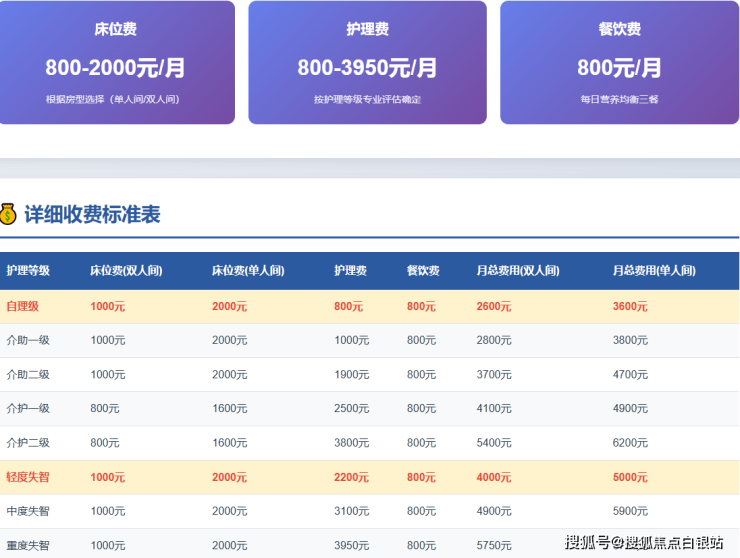Select the 介助一级 row label
The image size is (740, 558).
(28, 340)
